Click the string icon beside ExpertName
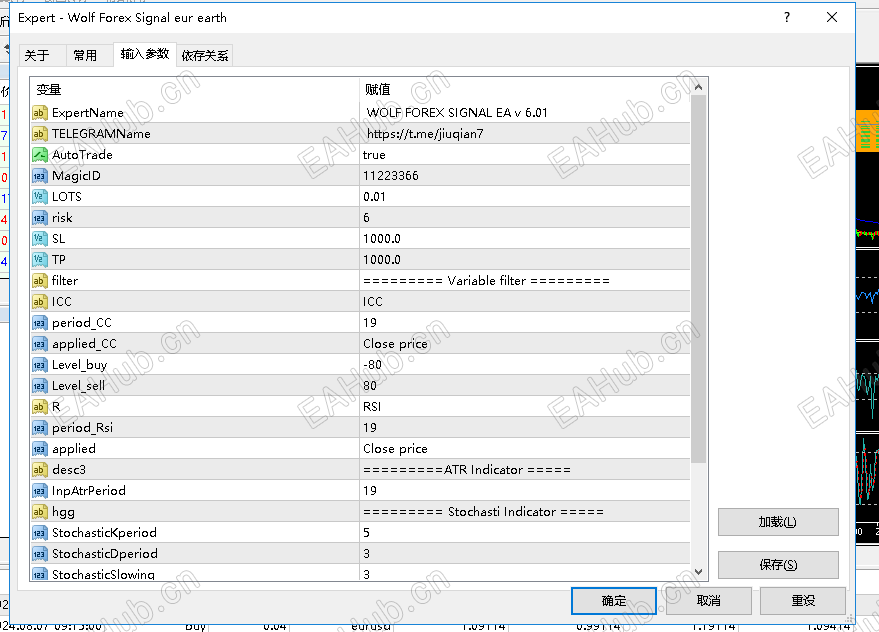The height and width of the screenshot is (632, 879). coord(39,113)
